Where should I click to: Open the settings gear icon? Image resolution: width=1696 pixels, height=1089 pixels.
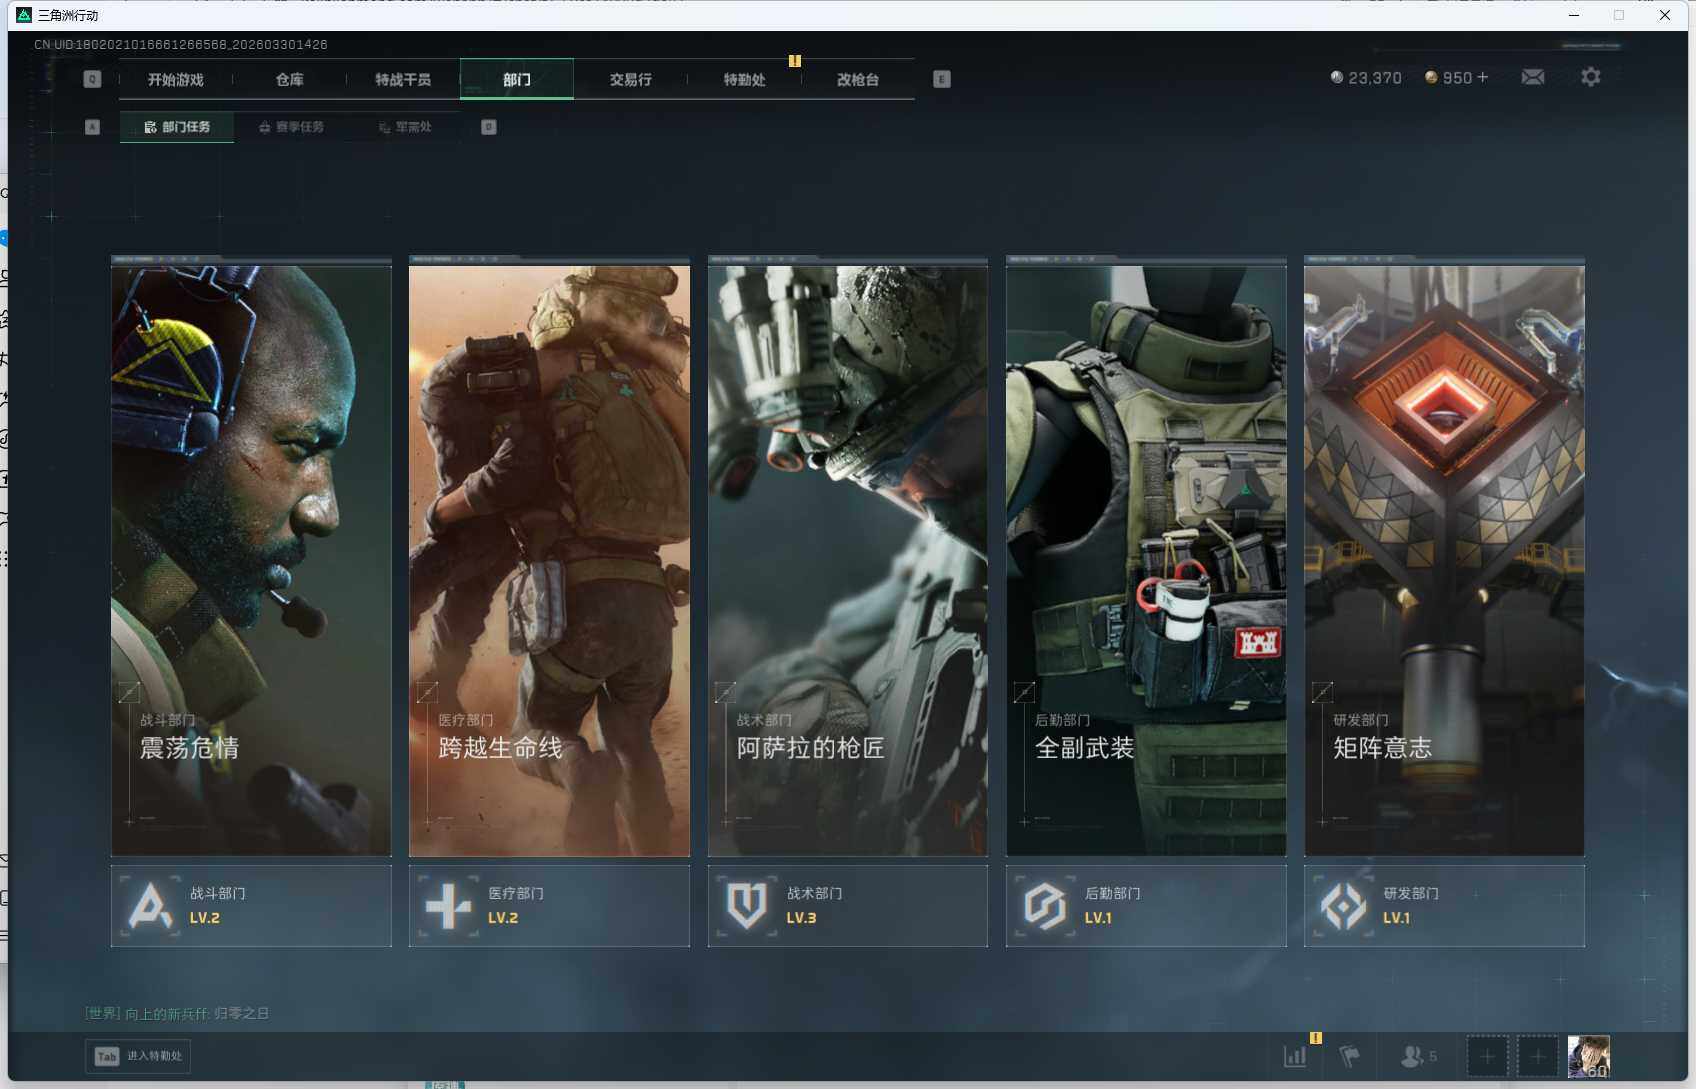click(1591, 77)
